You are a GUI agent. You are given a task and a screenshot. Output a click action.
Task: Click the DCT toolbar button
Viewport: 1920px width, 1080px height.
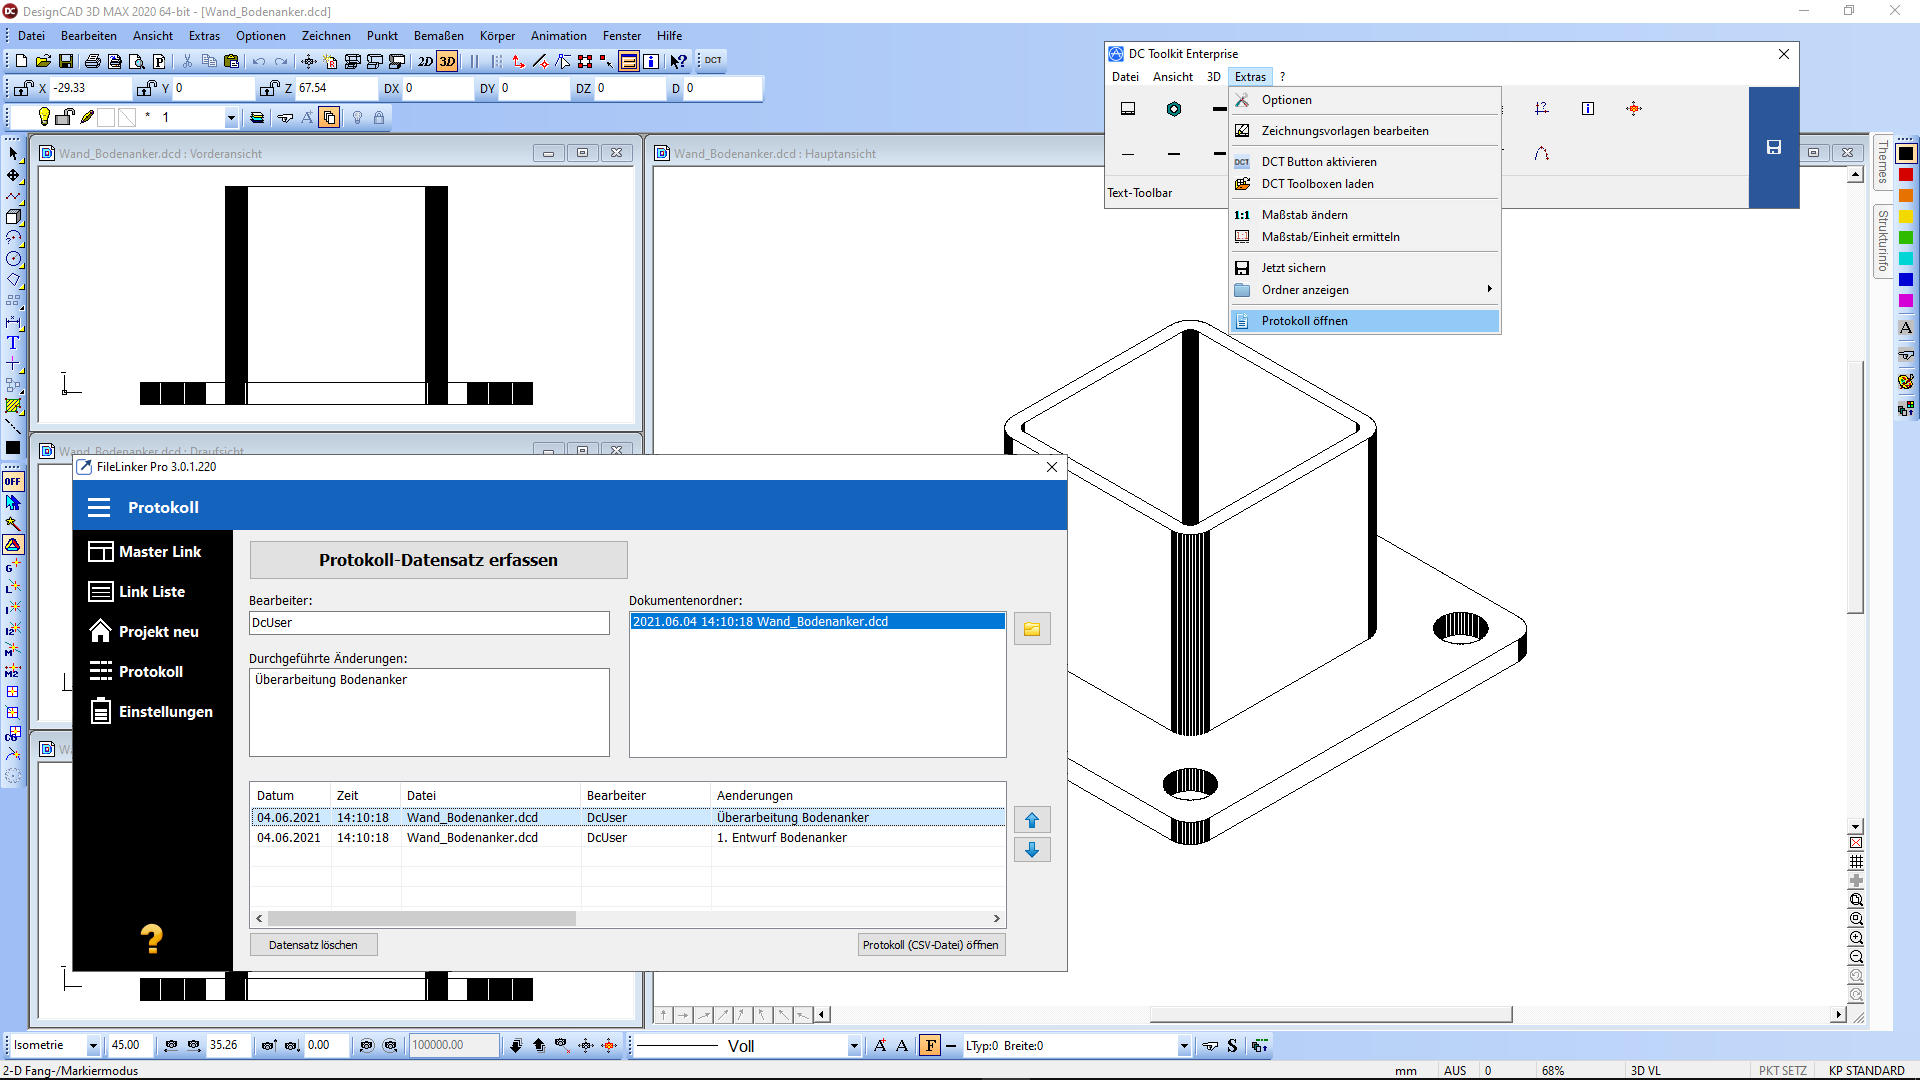(x=713, y=61)
